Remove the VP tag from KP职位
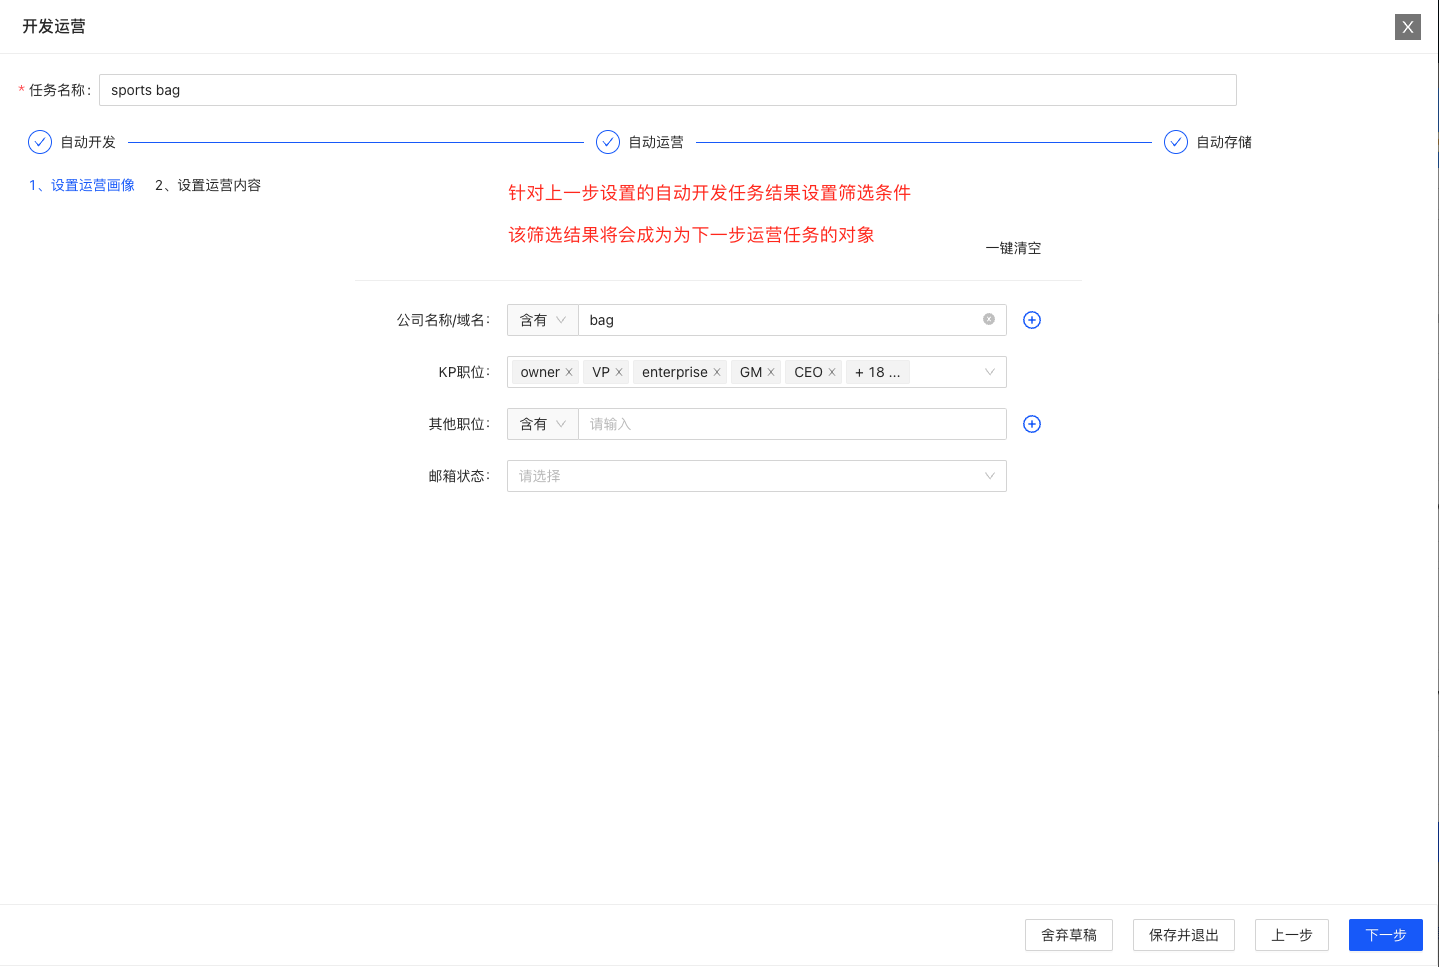 619,372
